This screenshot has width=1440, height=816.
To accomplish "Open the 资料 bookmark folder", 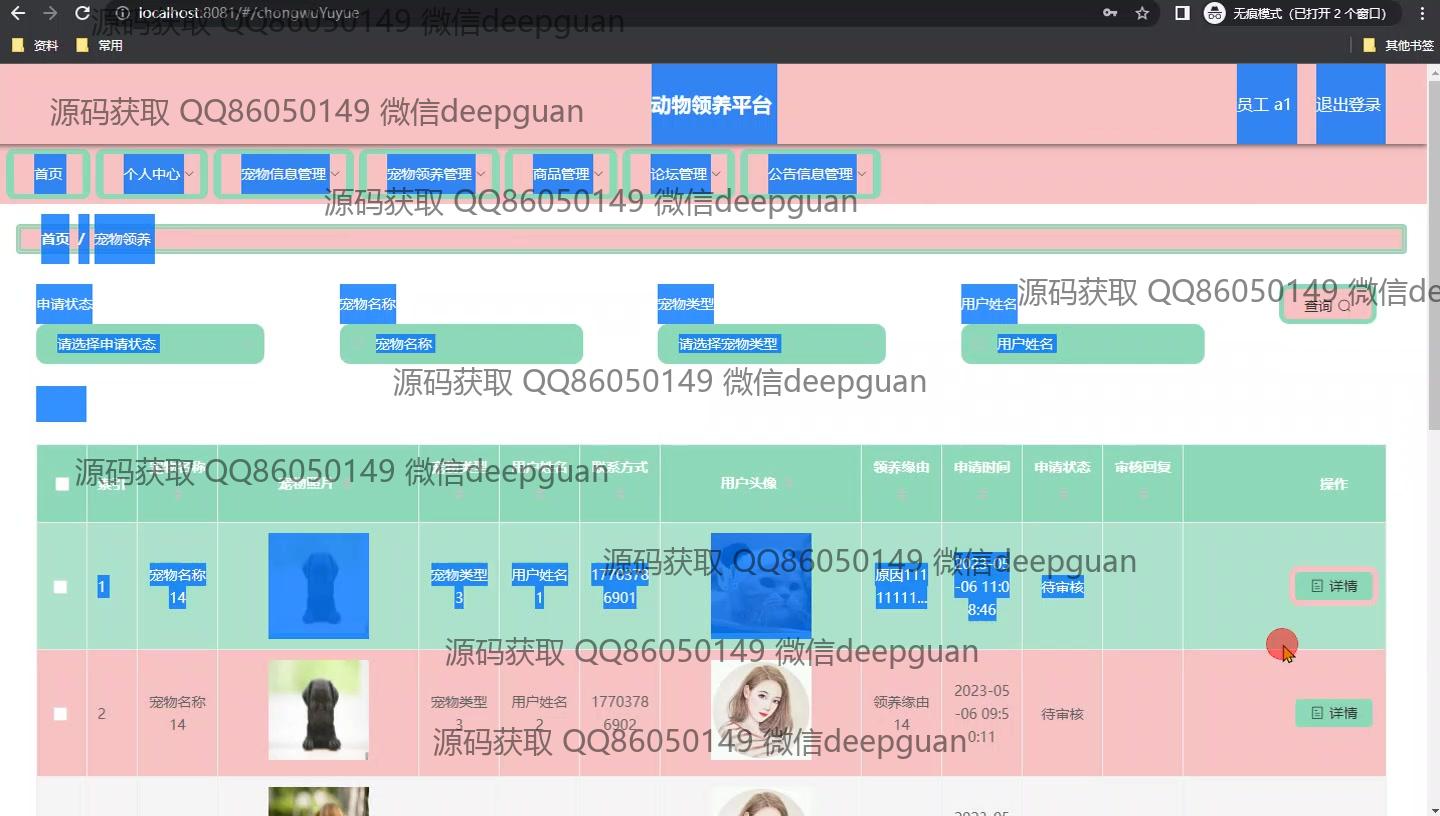I will point(36,45).
